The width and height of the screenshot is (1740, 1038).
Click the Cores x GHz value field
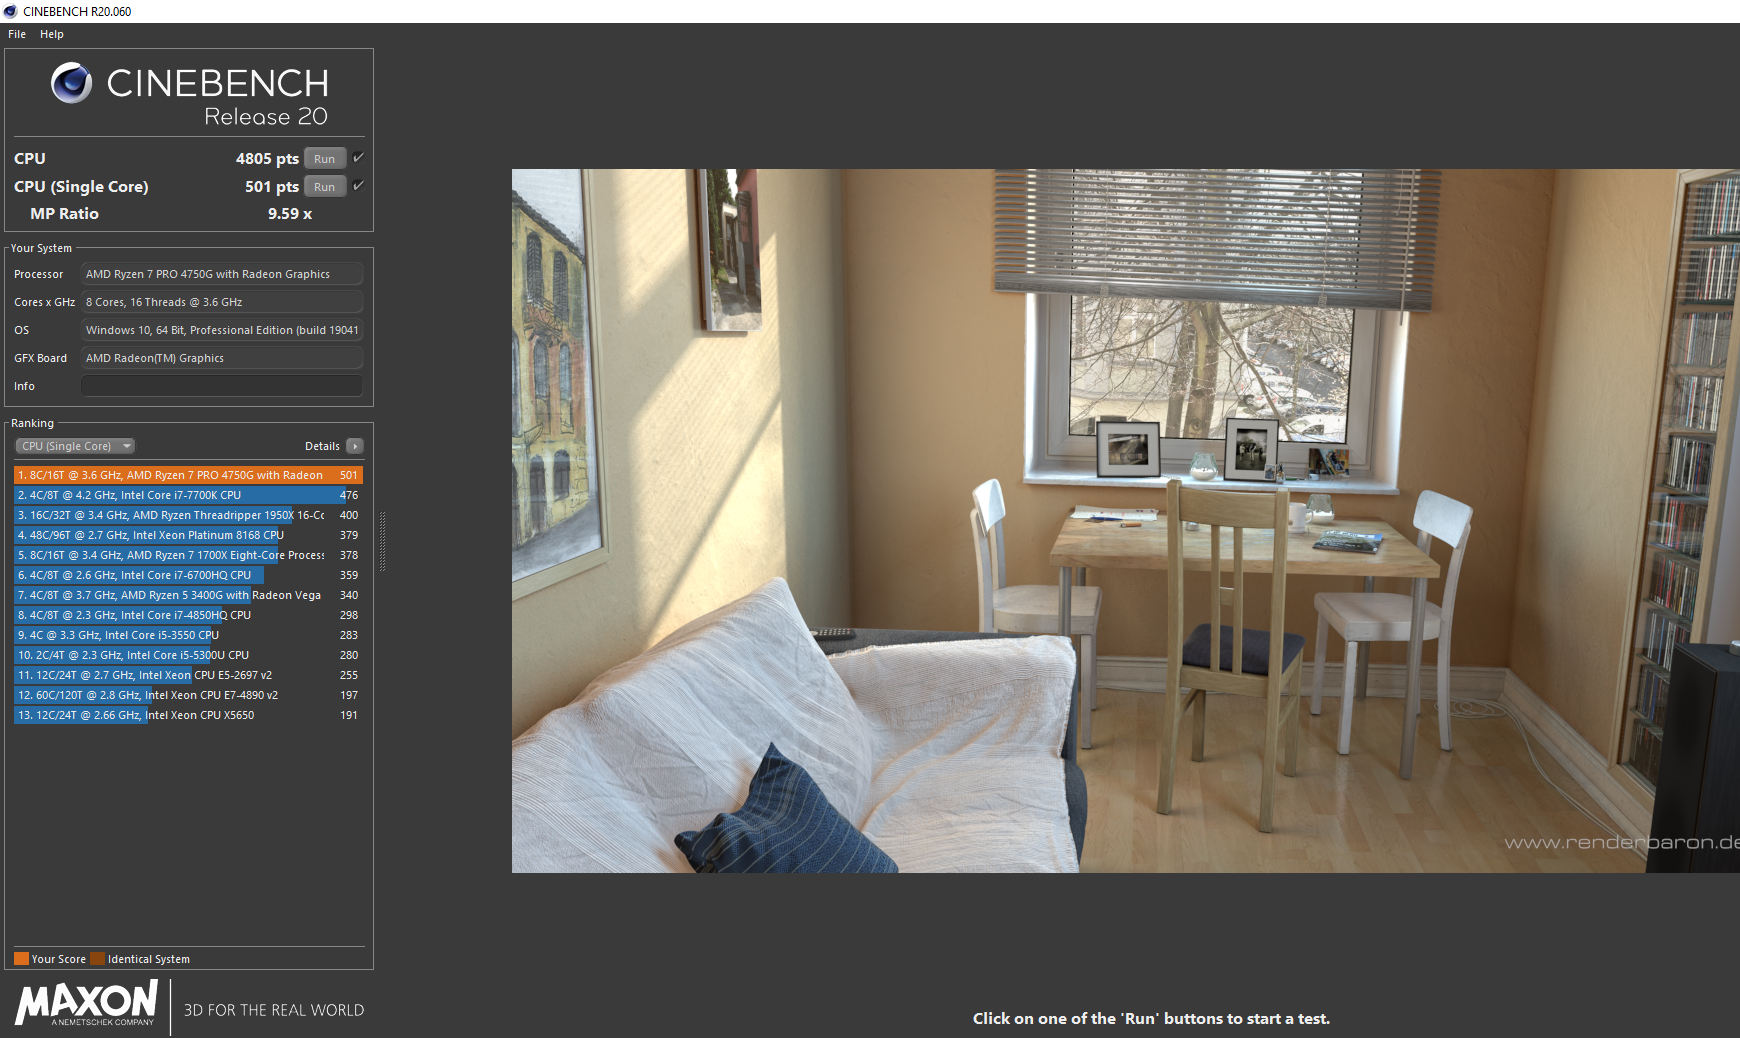pyautogui.click(x=222, y=302)
